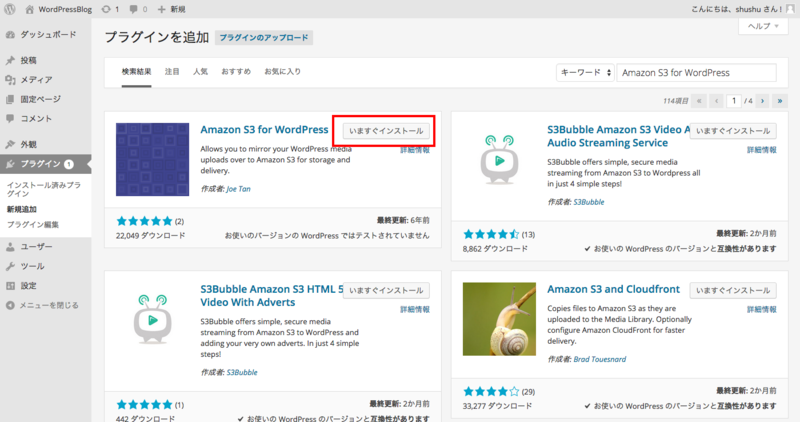800x422 pixels.
Task: Click プラグインのアップロード button
Action: [x=264, y=38]
